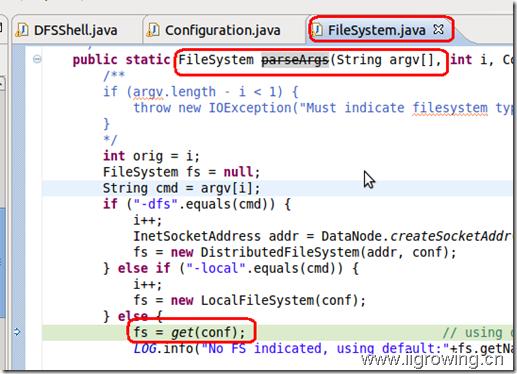This screenshot has height=374, width=517.
Task: Close the FileSystem.java tab
Action: click(x=439, y=30)
